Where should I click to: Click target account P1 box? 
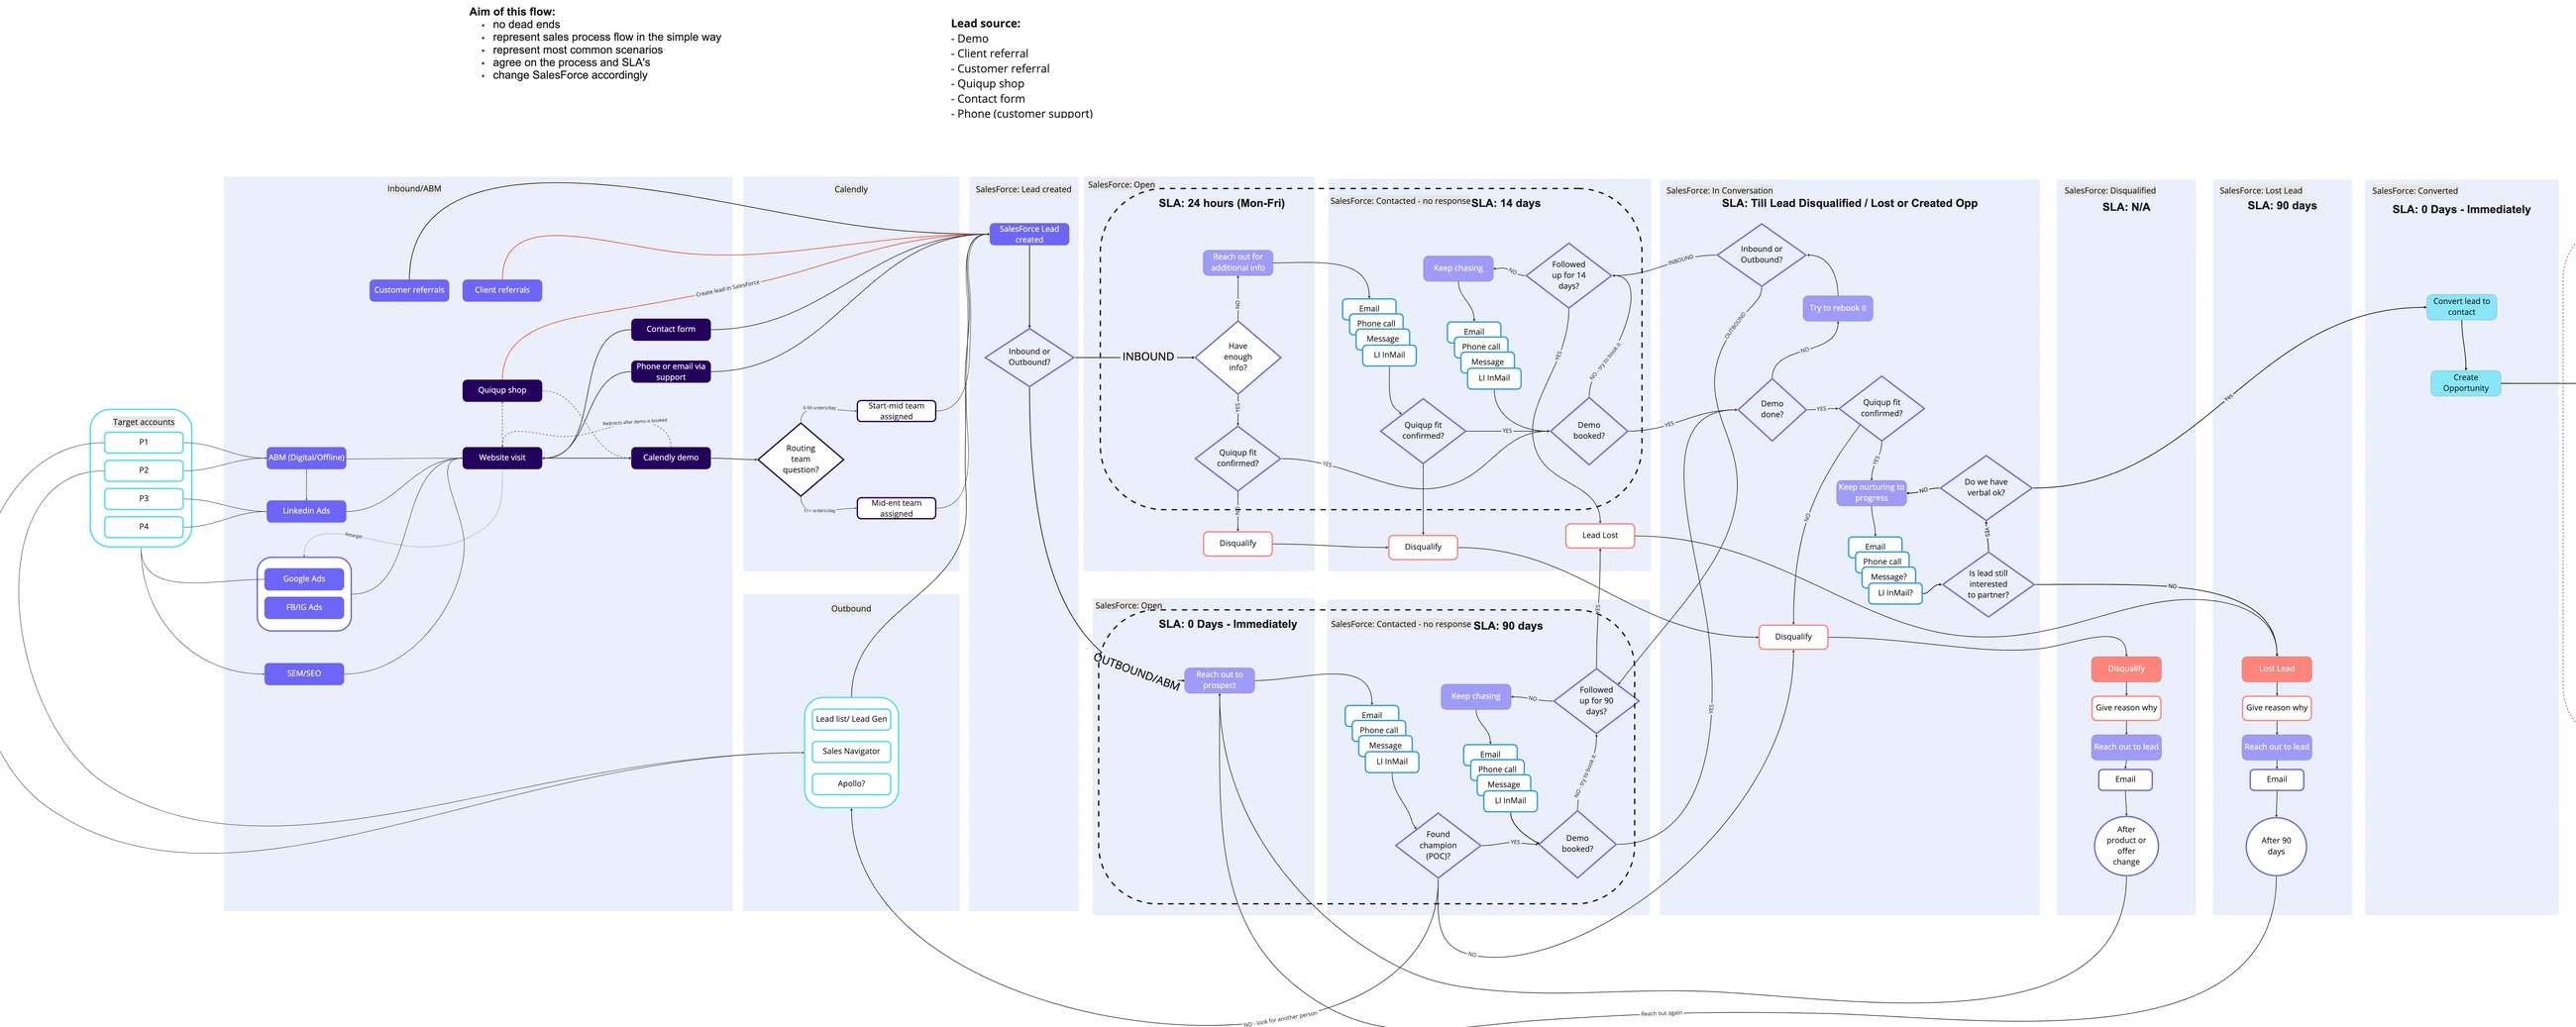click(144, 442)
